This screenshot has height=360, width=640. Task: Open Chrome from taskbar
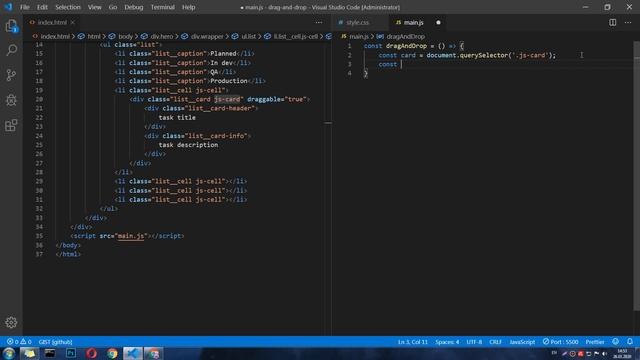point(112,353)
